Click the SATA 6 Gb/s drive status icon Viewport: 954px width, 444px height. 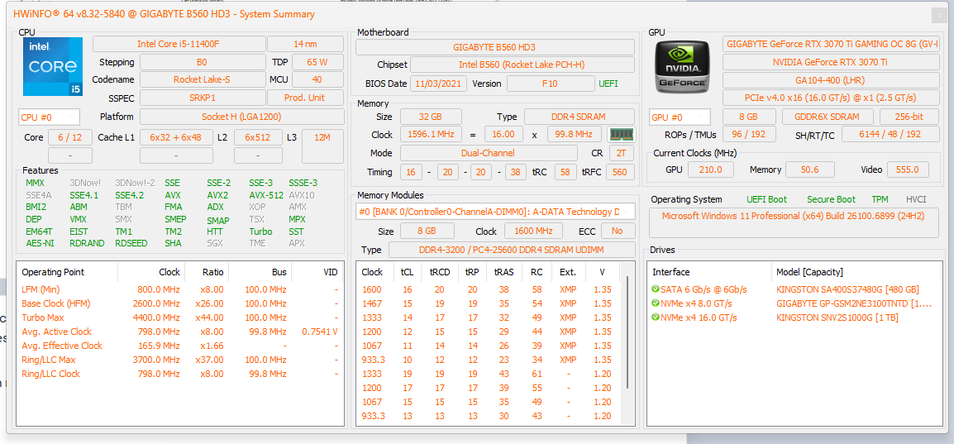click(x=655, y=289)
